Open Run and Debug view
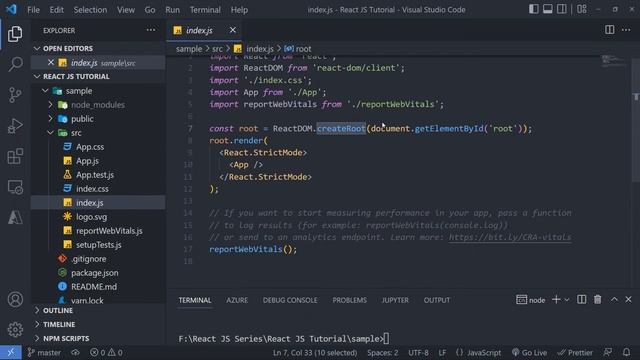Viewport: 640px width, 360px height. [x=15, y=126]
